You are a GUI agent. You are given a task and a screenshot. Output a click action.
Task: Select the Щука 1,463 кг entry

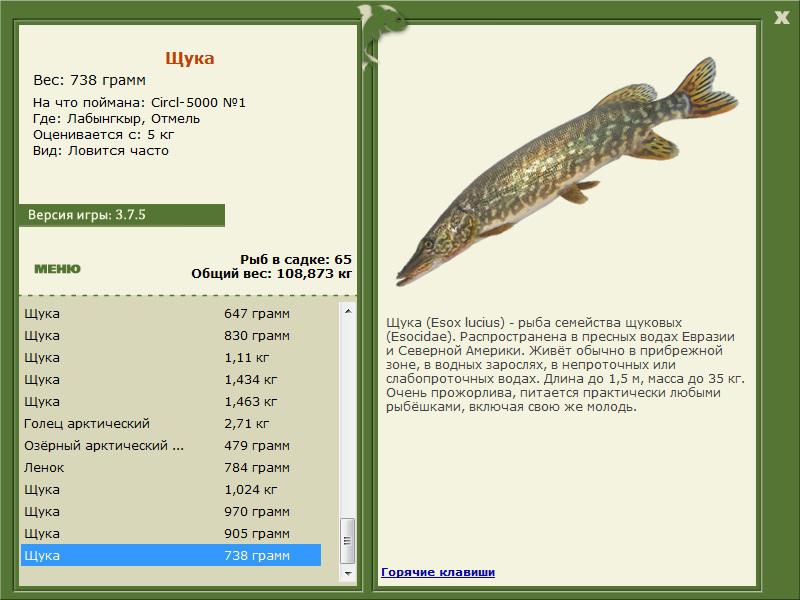(171, 401)
